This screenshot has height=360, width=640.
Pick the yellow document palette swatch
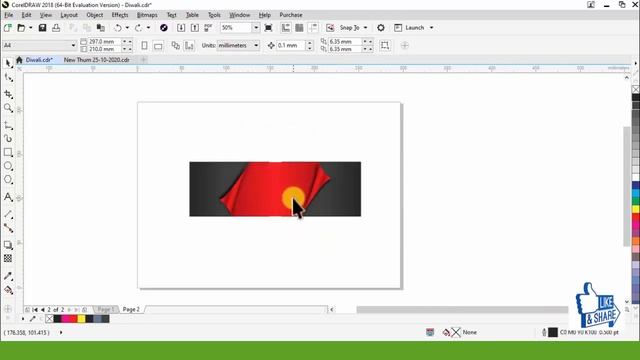[x=81, y=319]
